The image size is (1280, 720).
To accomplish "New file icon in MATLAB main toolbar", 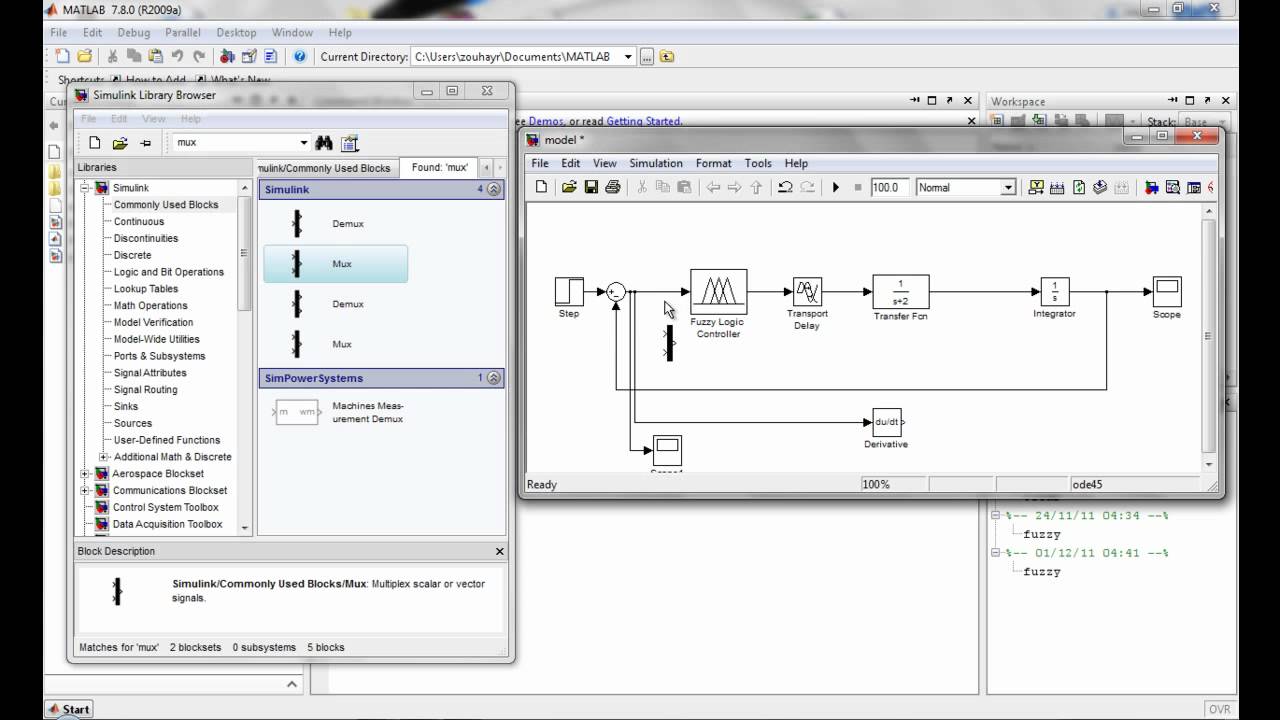I will point(62,57).
